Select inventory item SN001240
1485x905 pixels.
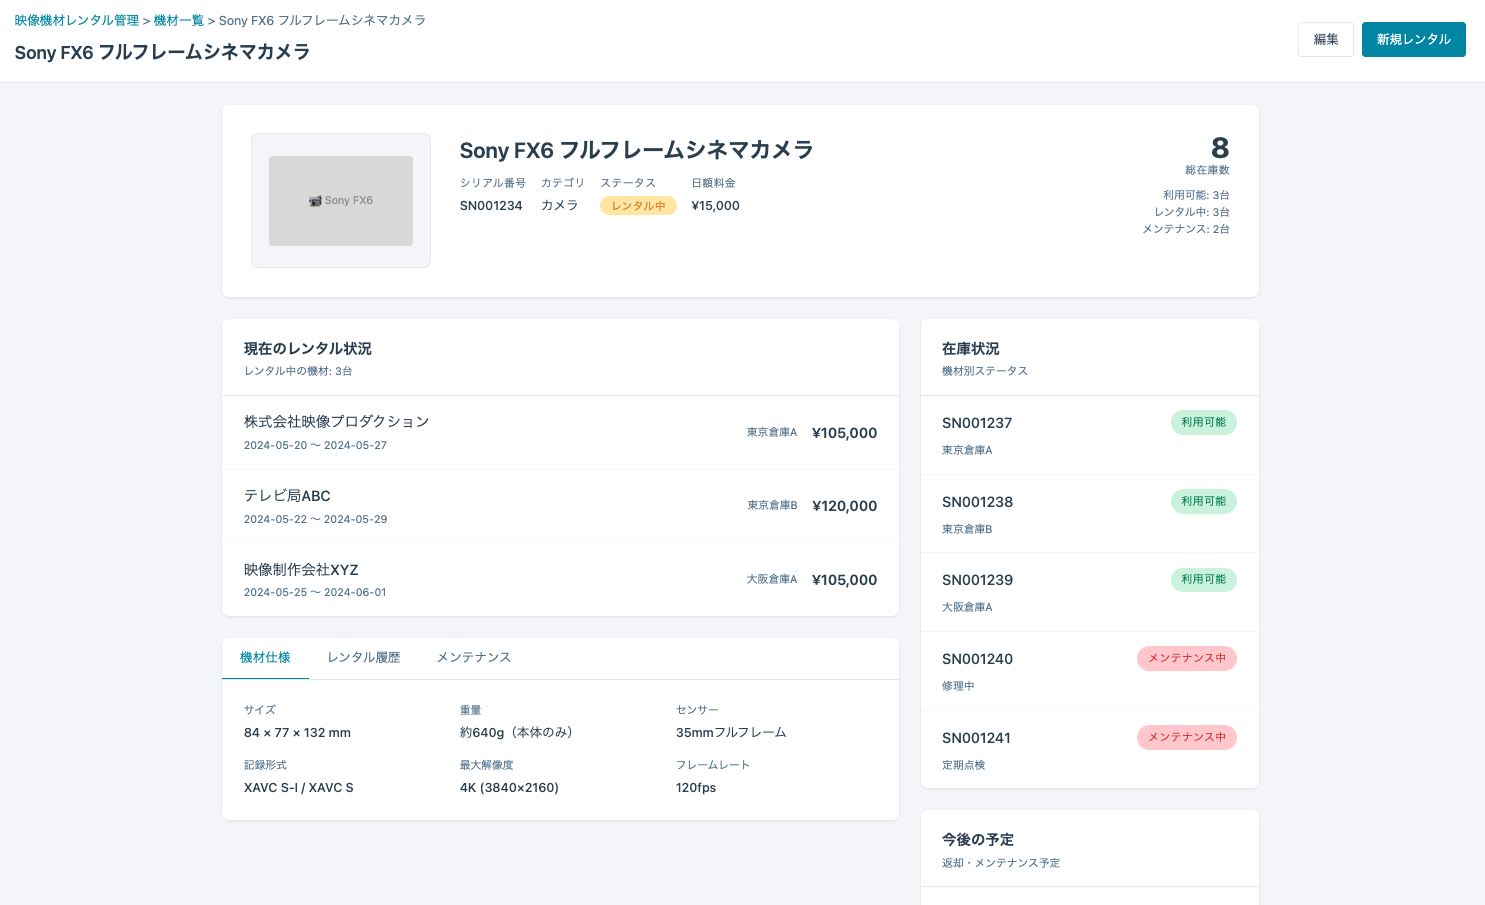[x=1089, y=671]
